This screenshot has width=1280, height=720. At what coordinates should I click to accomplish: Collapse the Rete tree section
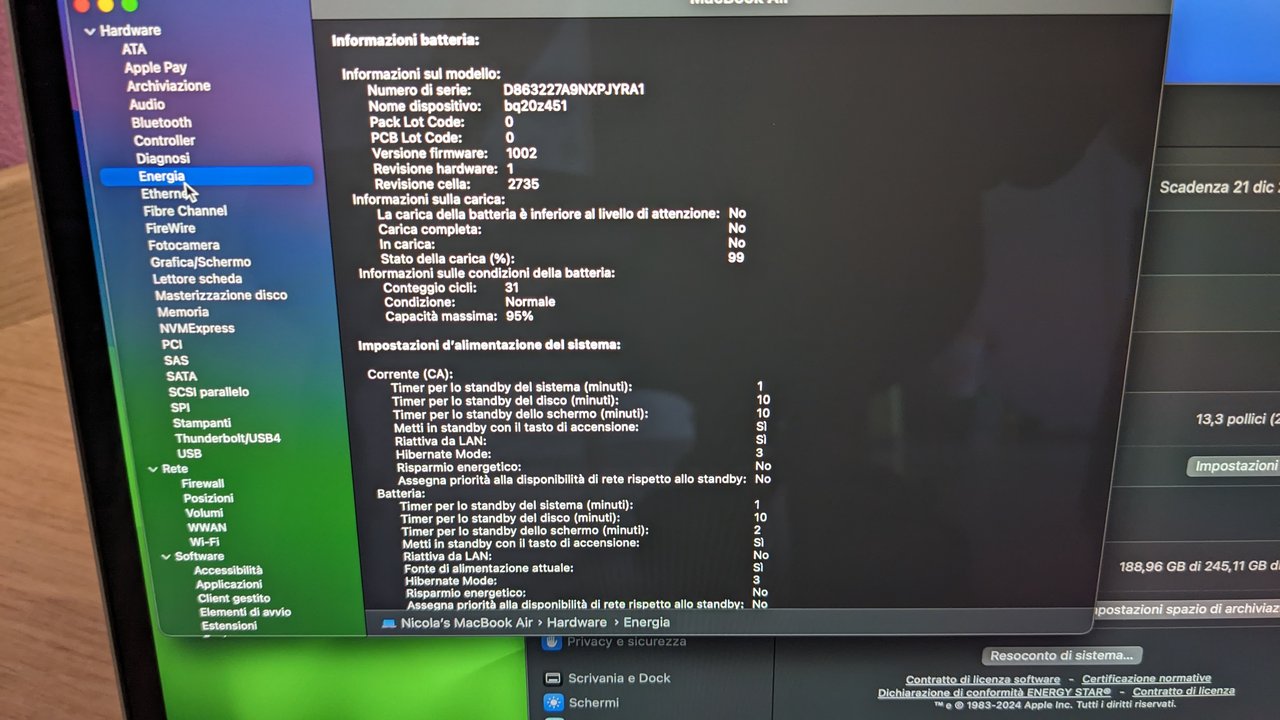[153, 469]
